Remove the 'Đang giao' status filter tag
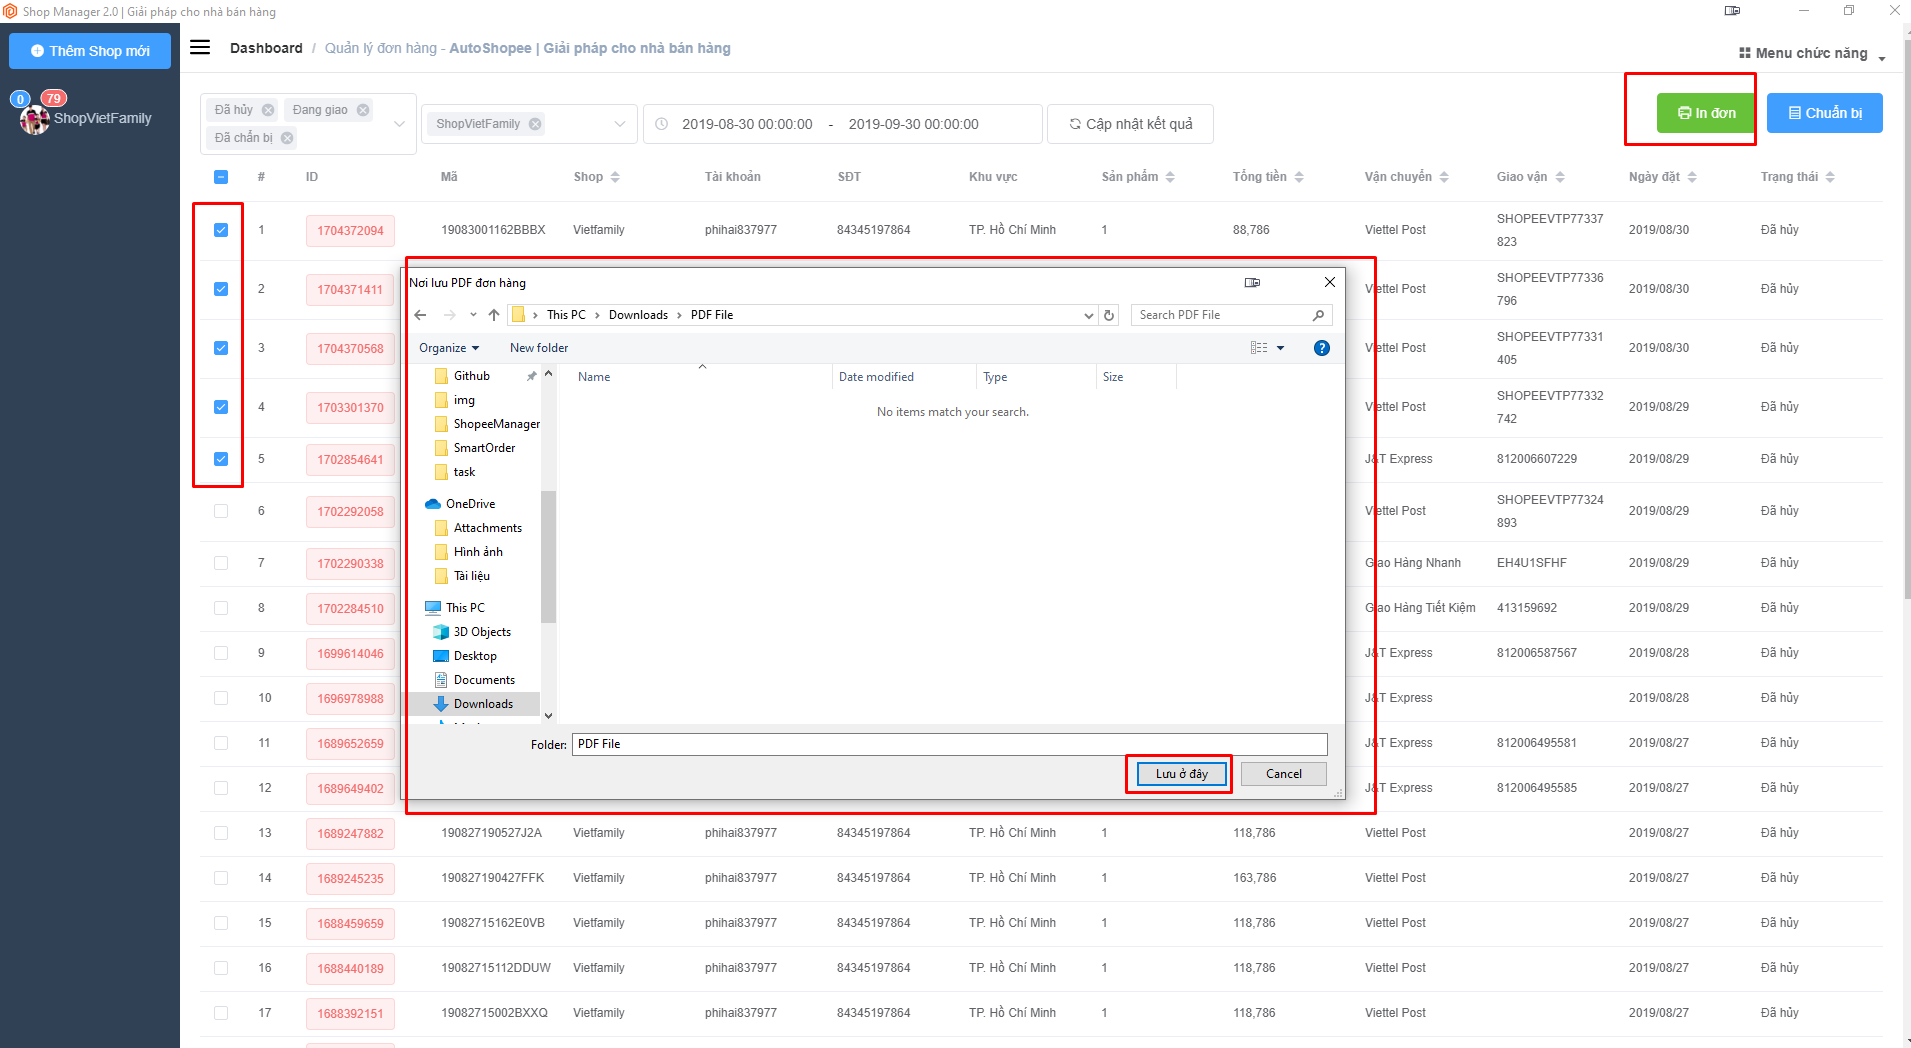Viewport: 1911px width, 1048px height. [363, 110]
